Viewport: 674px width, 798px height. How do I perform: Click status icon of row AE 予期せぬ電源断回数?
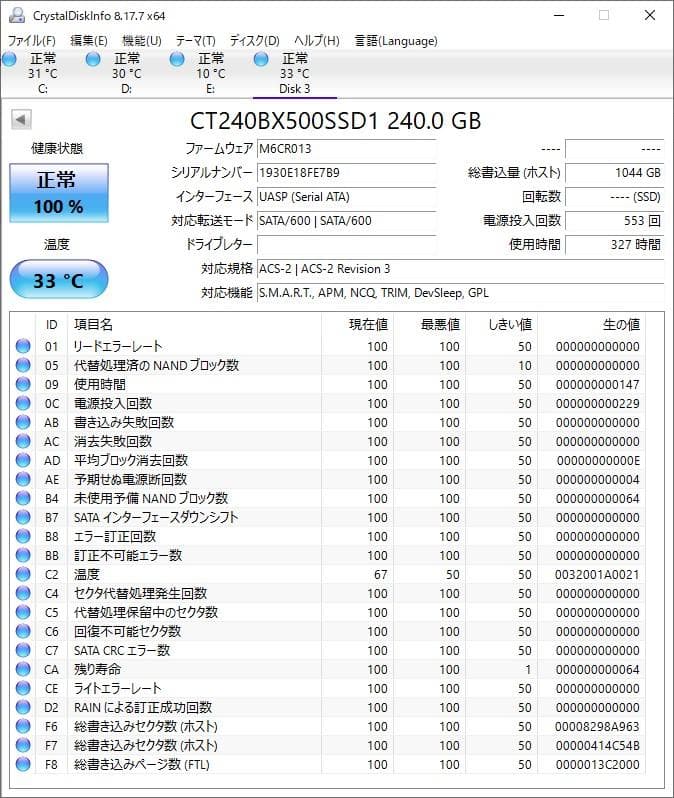pos(23,479)
